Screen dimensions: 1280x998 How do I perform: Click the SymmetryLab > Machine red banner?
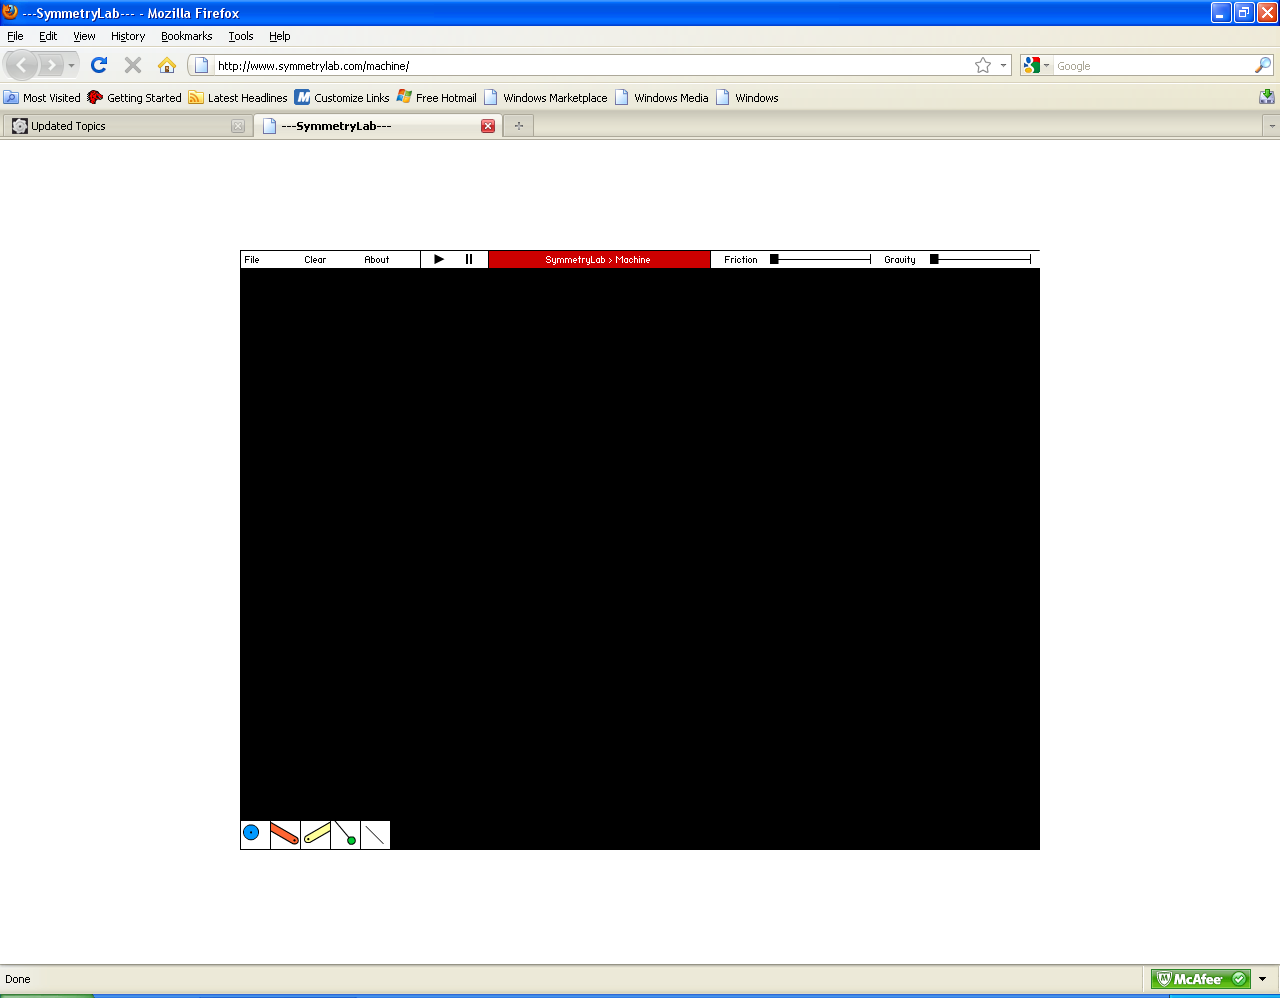[x=599, y=259]
